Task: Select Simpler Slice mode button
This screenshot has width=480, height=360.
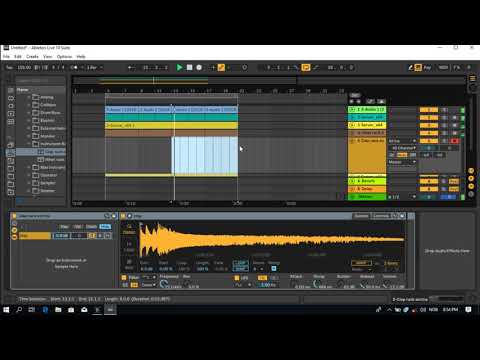Action: tap(129, 264)
